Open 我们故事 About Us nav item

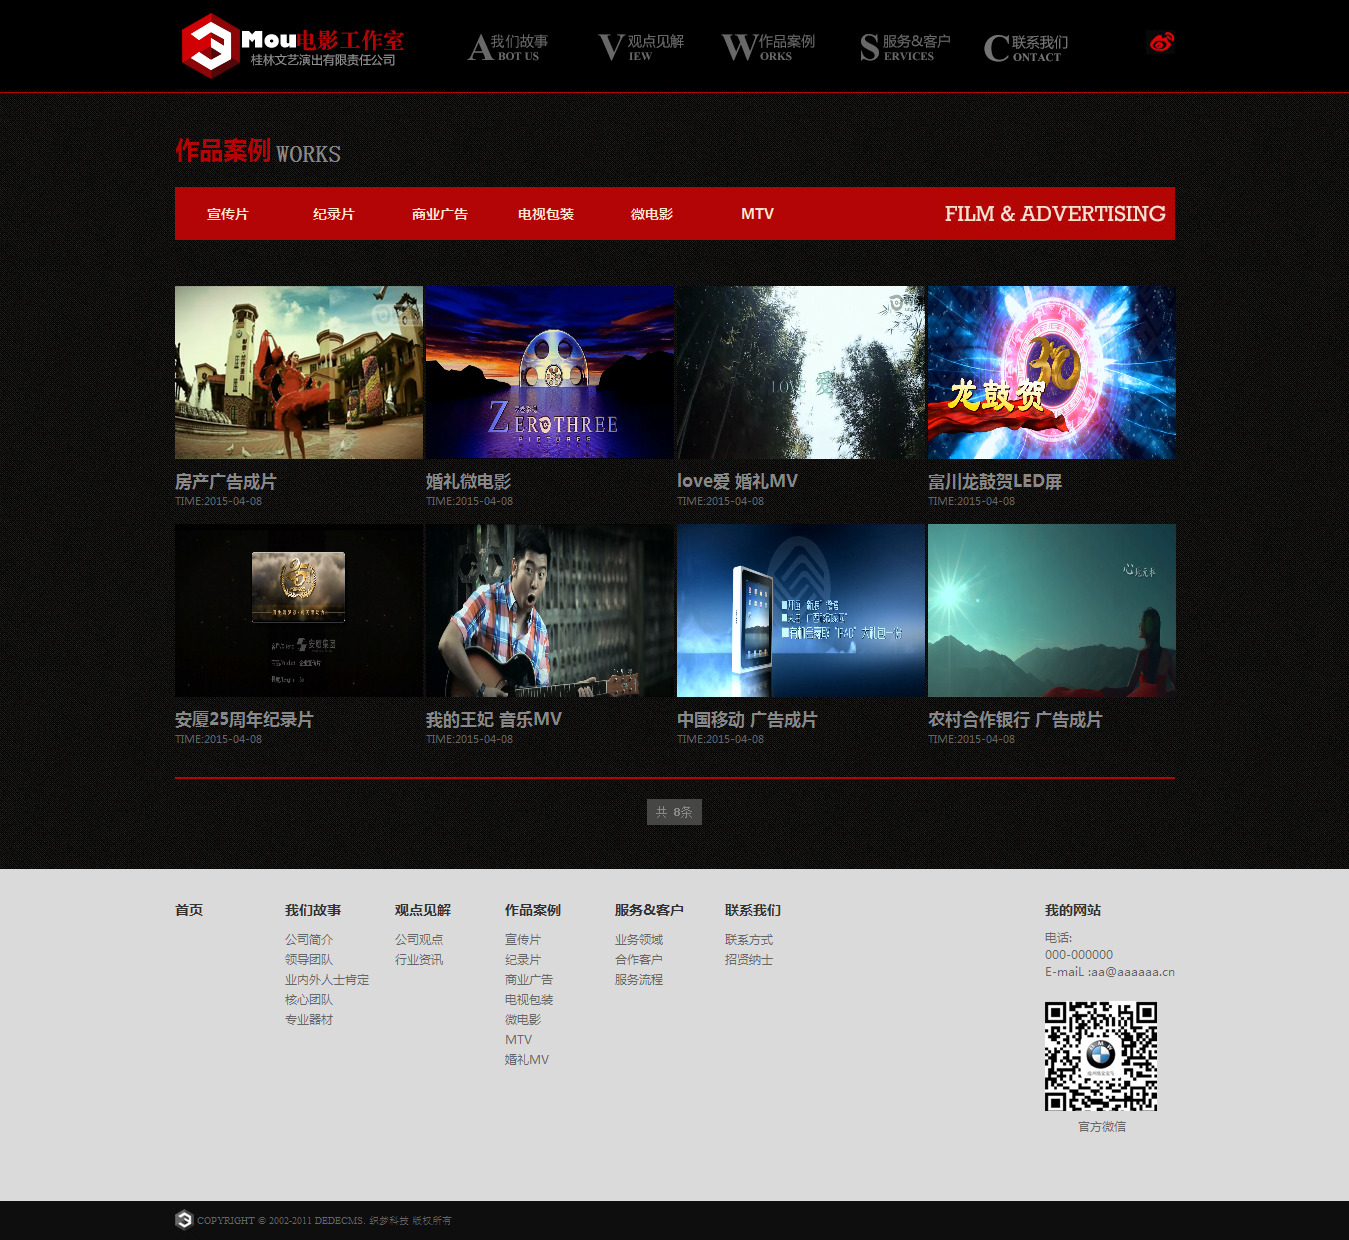(x=509, y=47)
